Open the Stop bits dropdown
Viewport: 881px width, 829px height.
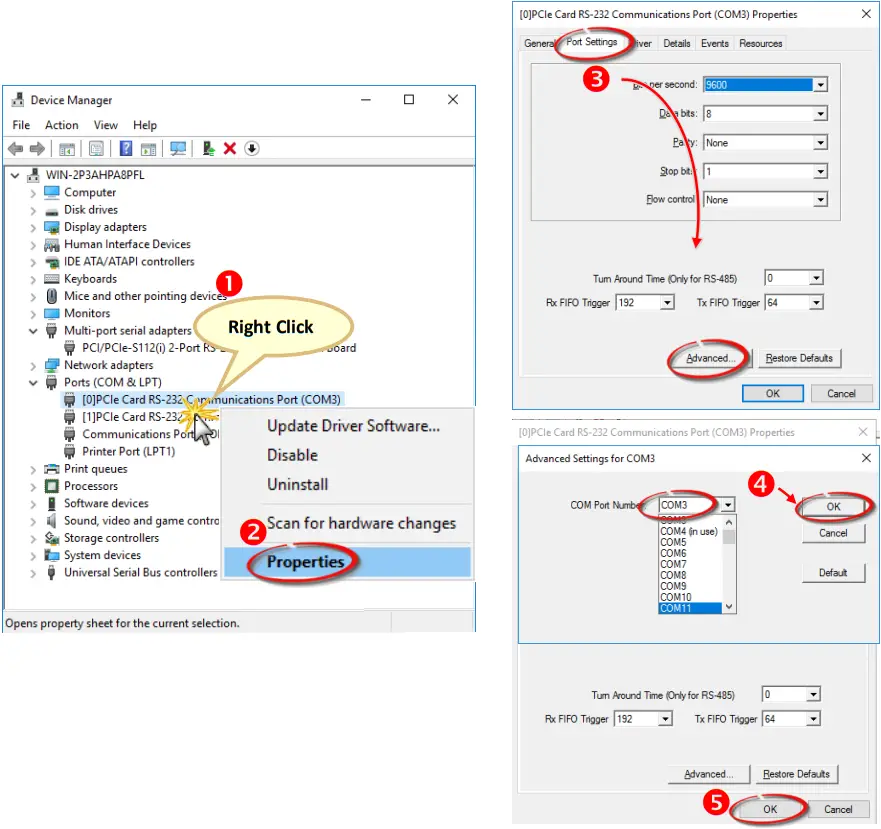point(820,171)
